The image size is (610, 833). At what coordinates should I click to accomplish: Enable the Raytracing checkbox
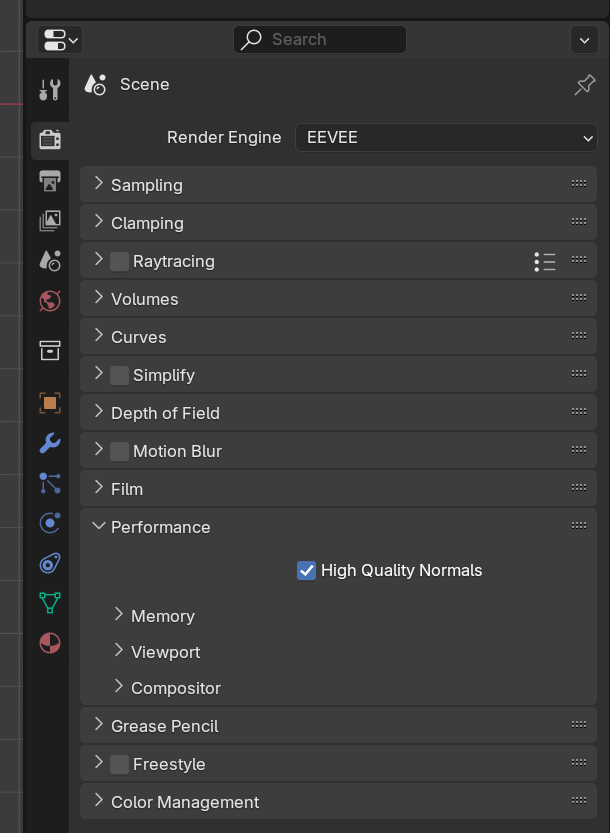pyautogui.click(x=119, y=261)
